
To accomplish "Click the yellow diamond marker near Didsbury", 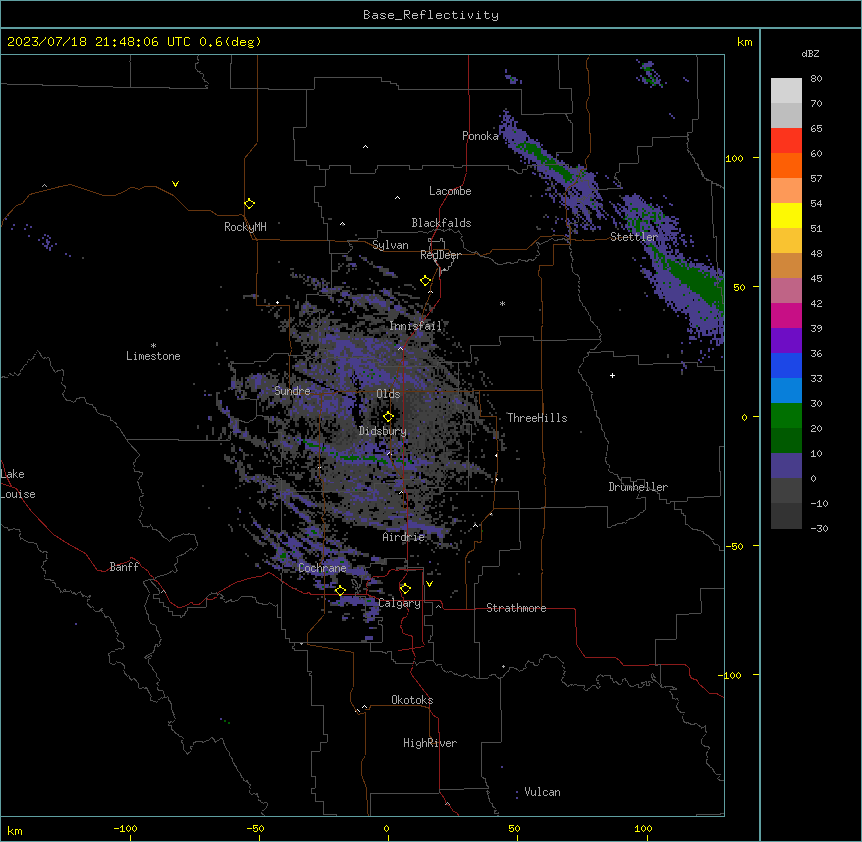I will point(388,417).
